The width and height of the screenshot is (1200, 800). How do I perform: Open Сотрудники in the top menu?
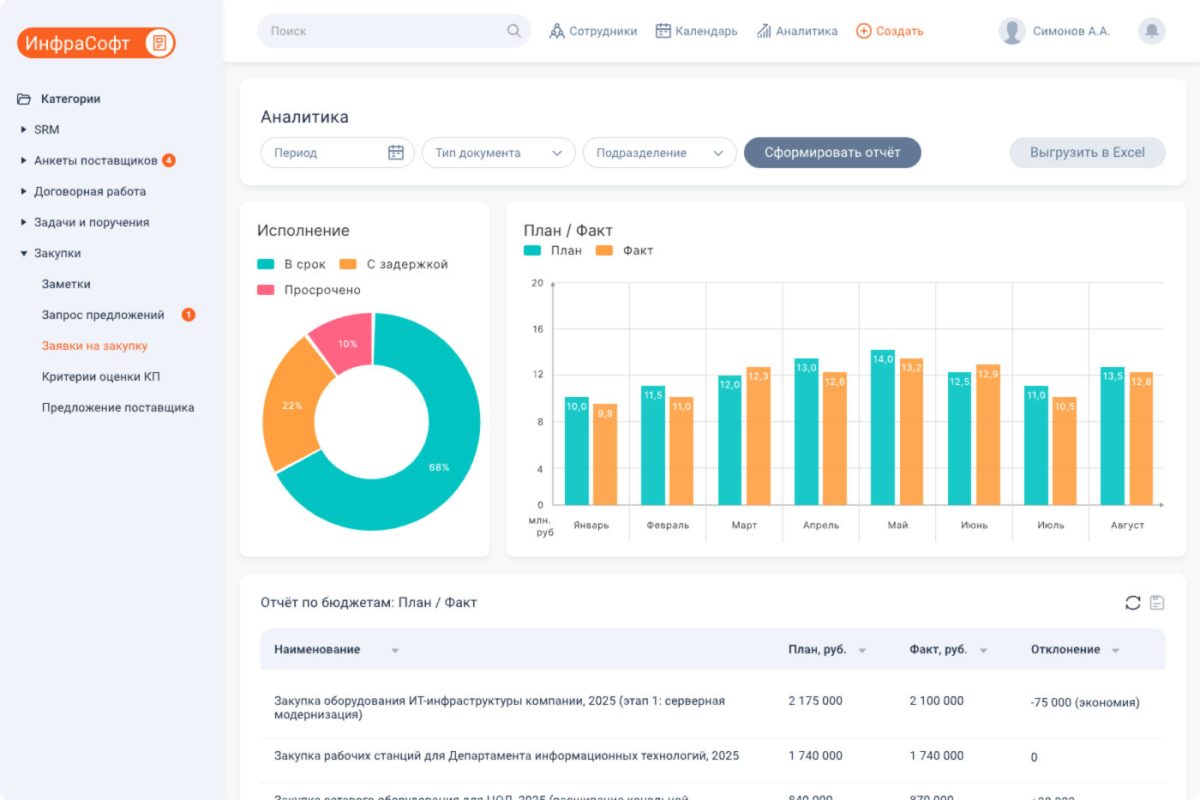tap(593, 31)
